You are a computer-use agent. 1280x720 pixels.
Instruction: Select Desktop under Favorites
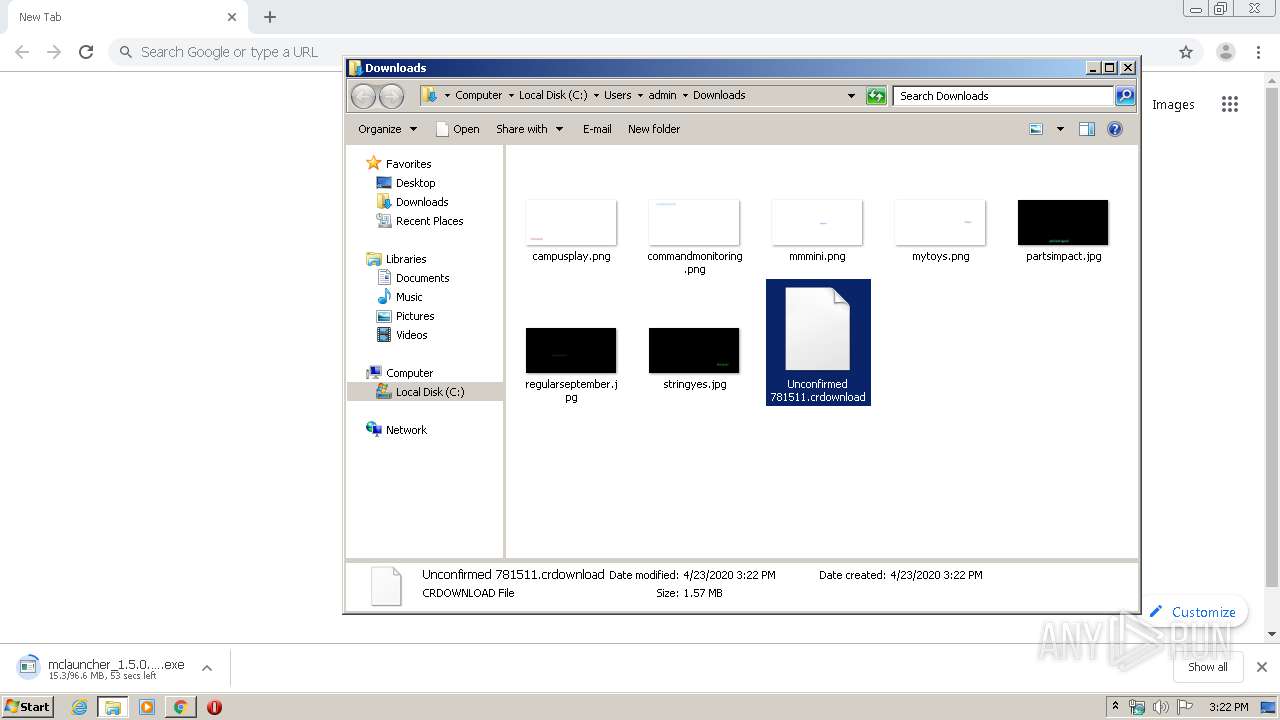pyautogui.click(x=406, y=183)
